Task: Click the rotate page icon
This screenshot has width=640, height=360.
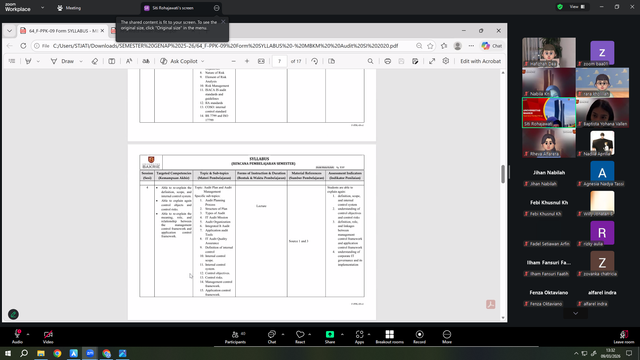Action: [x=314, y=61]
